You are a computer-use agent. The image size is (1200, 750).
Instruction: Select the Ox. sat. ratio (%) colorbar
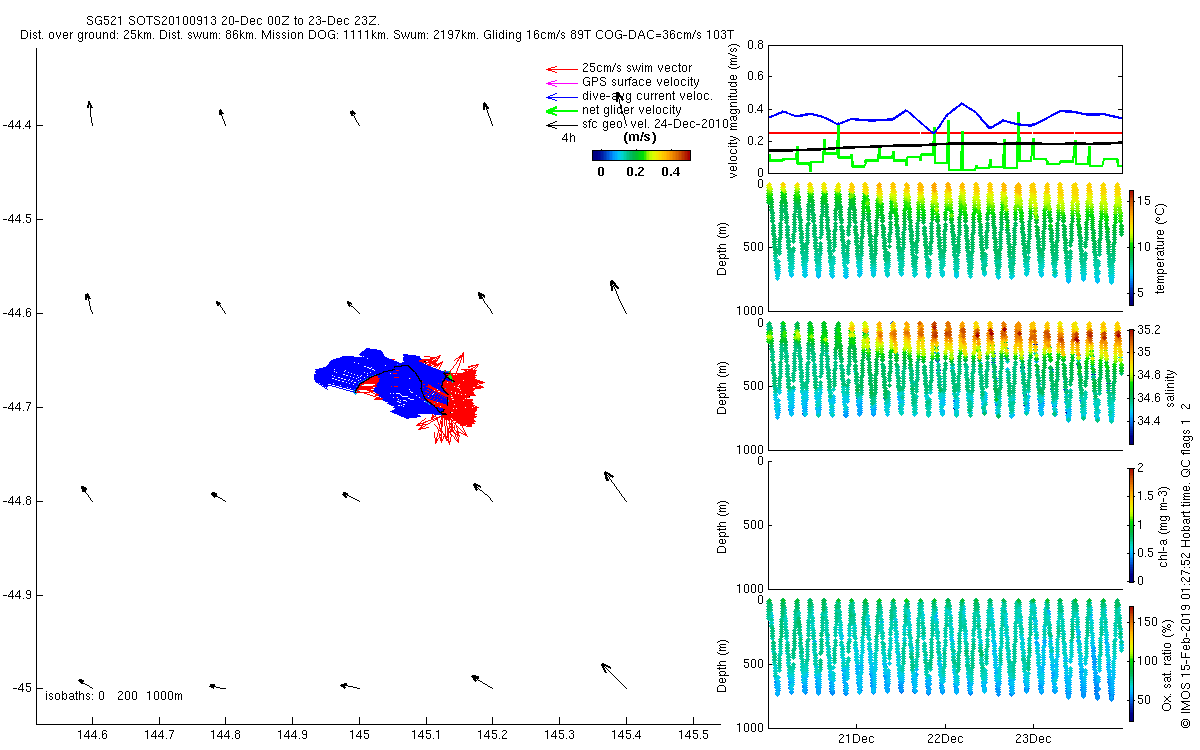pyautogui.click(x=1132, y=663)
